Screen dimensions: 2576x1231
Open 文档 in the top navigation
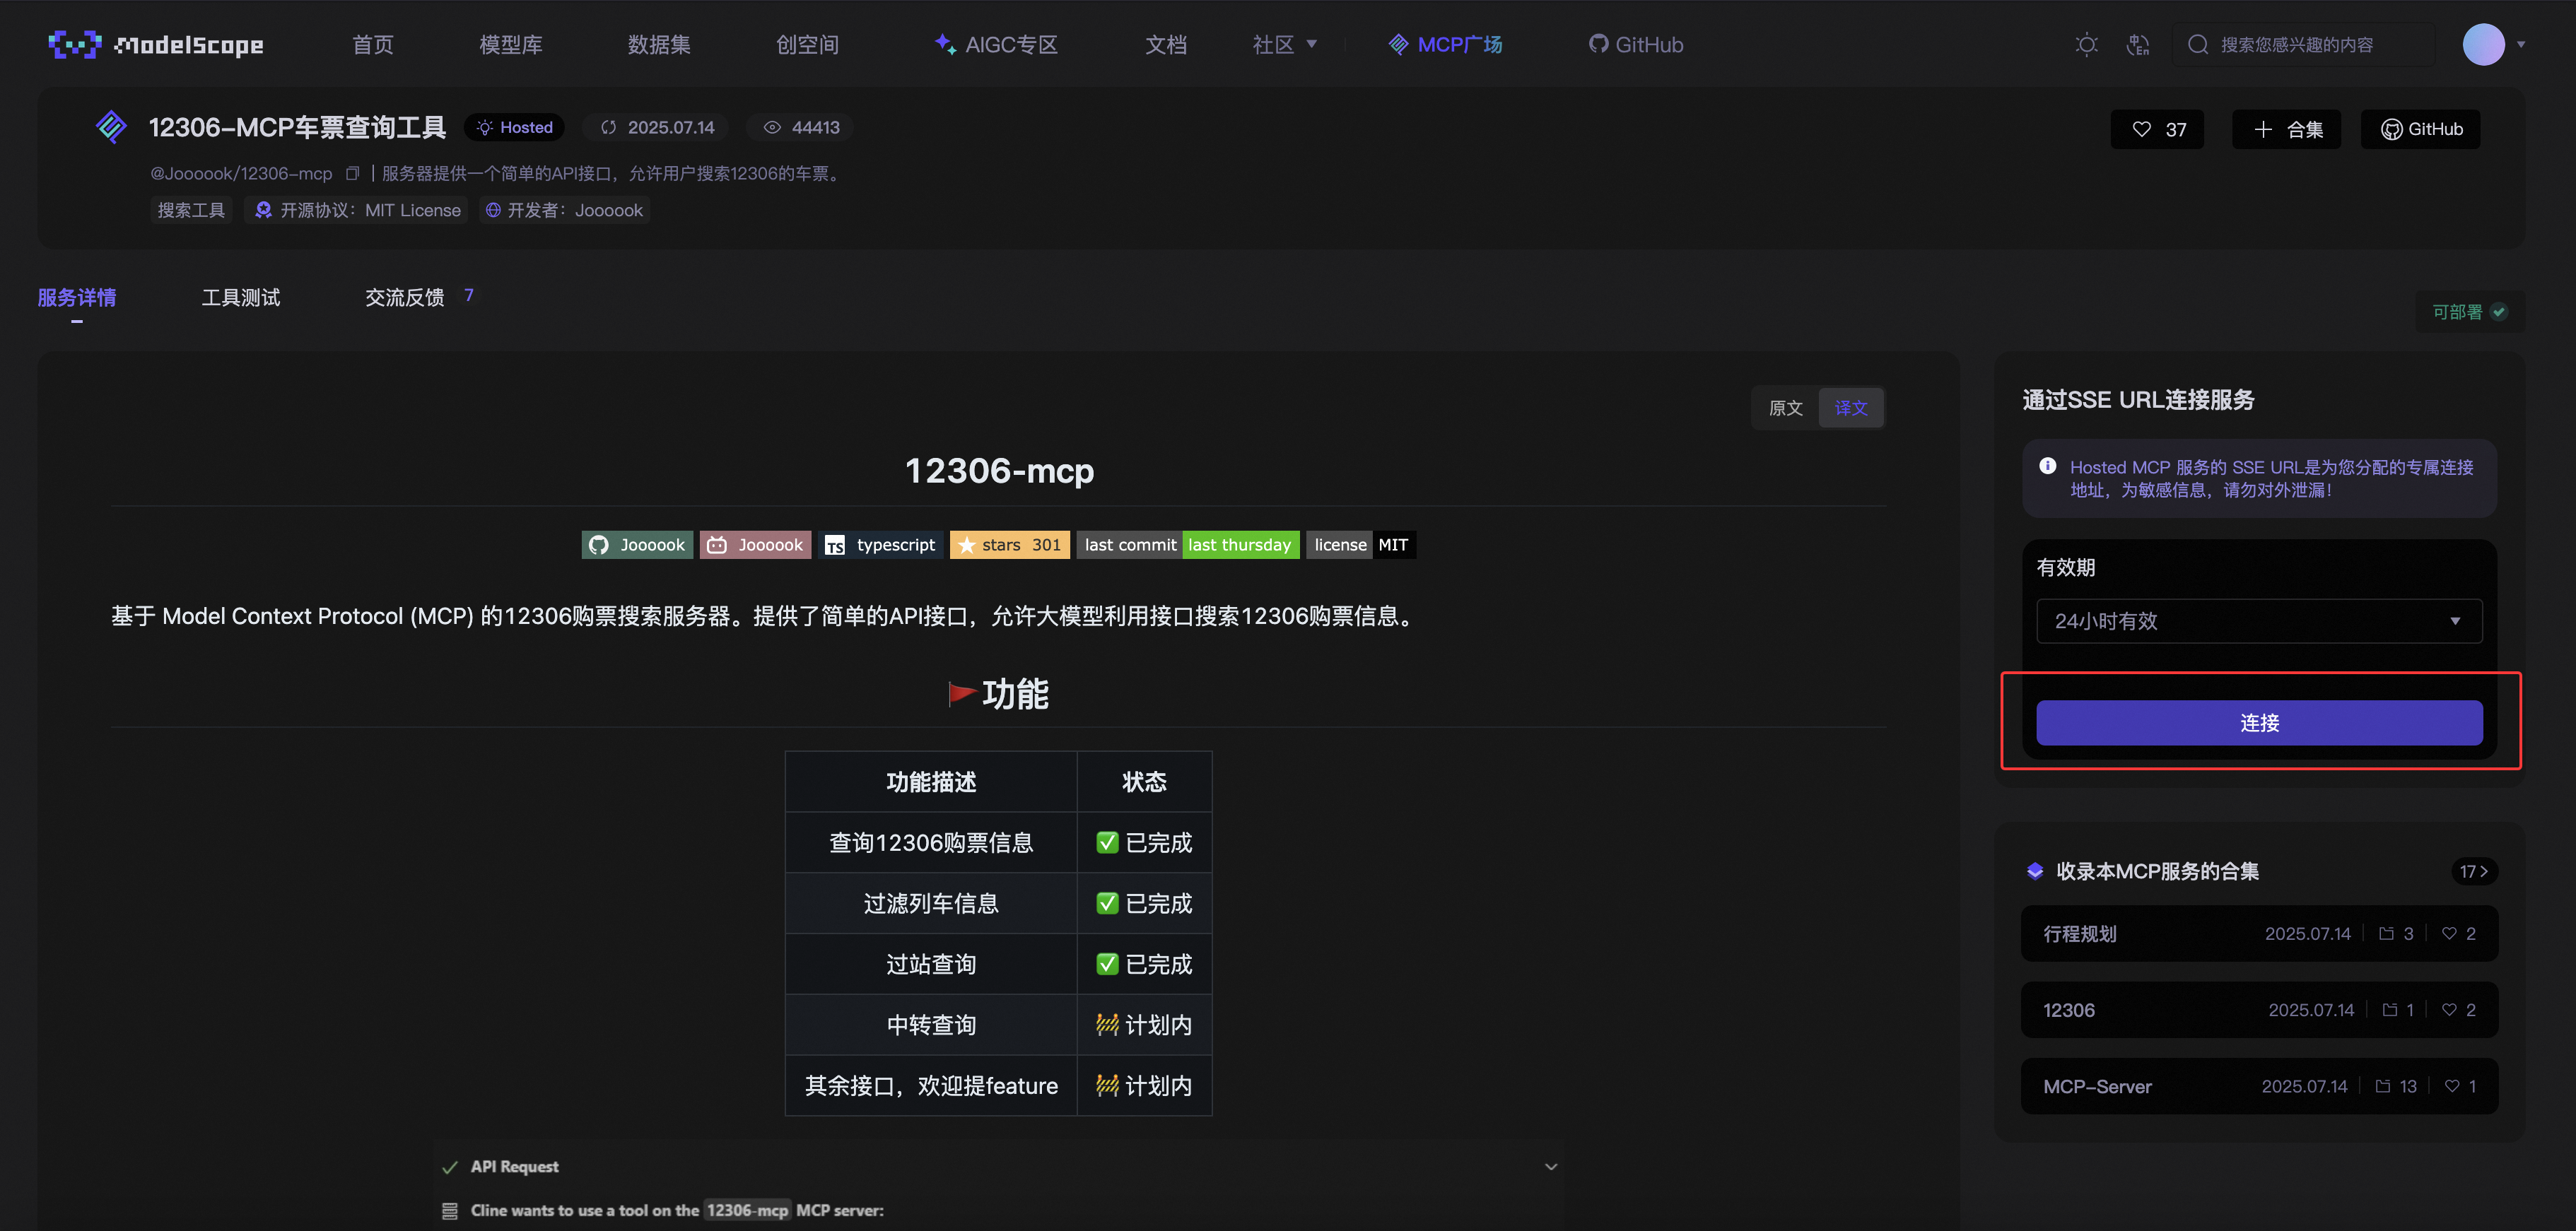coord(1166,44)
